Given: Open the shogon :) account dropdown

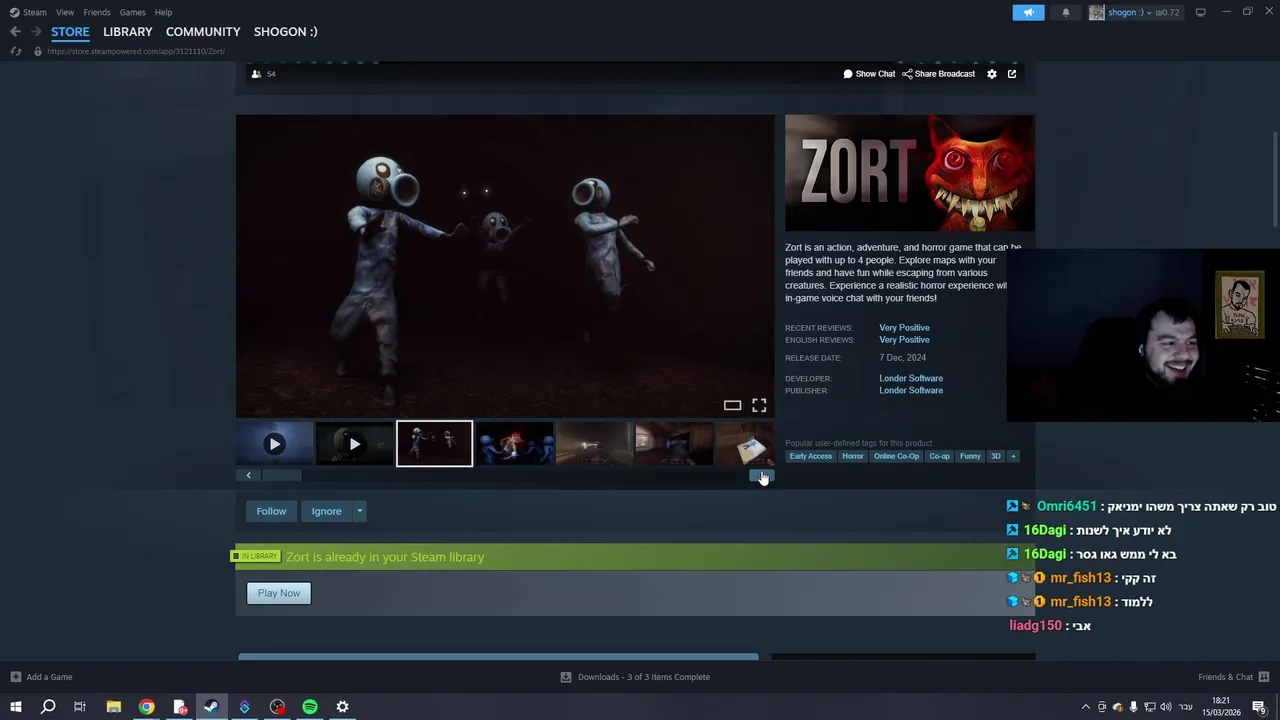Looking at the screenshot, I should (1134, 12).
